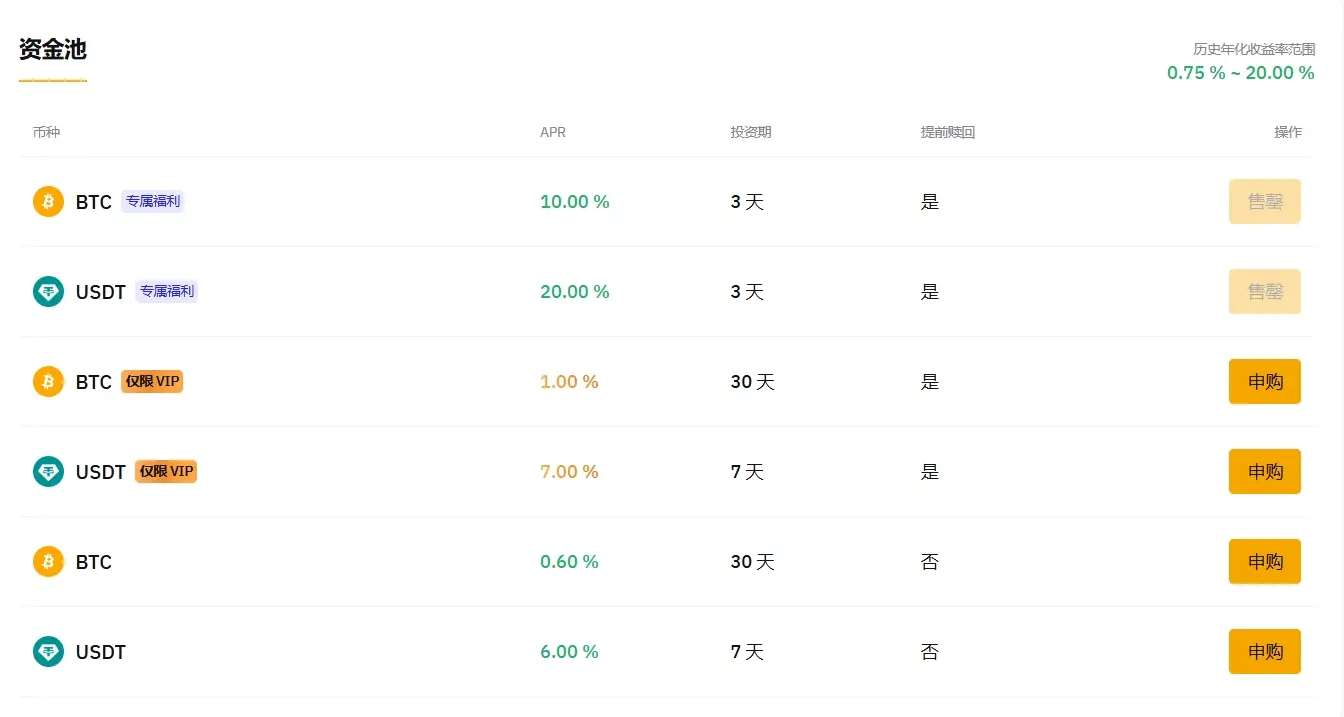Click the 专属福利 badge next to BTC
This screenshot has width=1344, height=717.
tap(153, 201)
